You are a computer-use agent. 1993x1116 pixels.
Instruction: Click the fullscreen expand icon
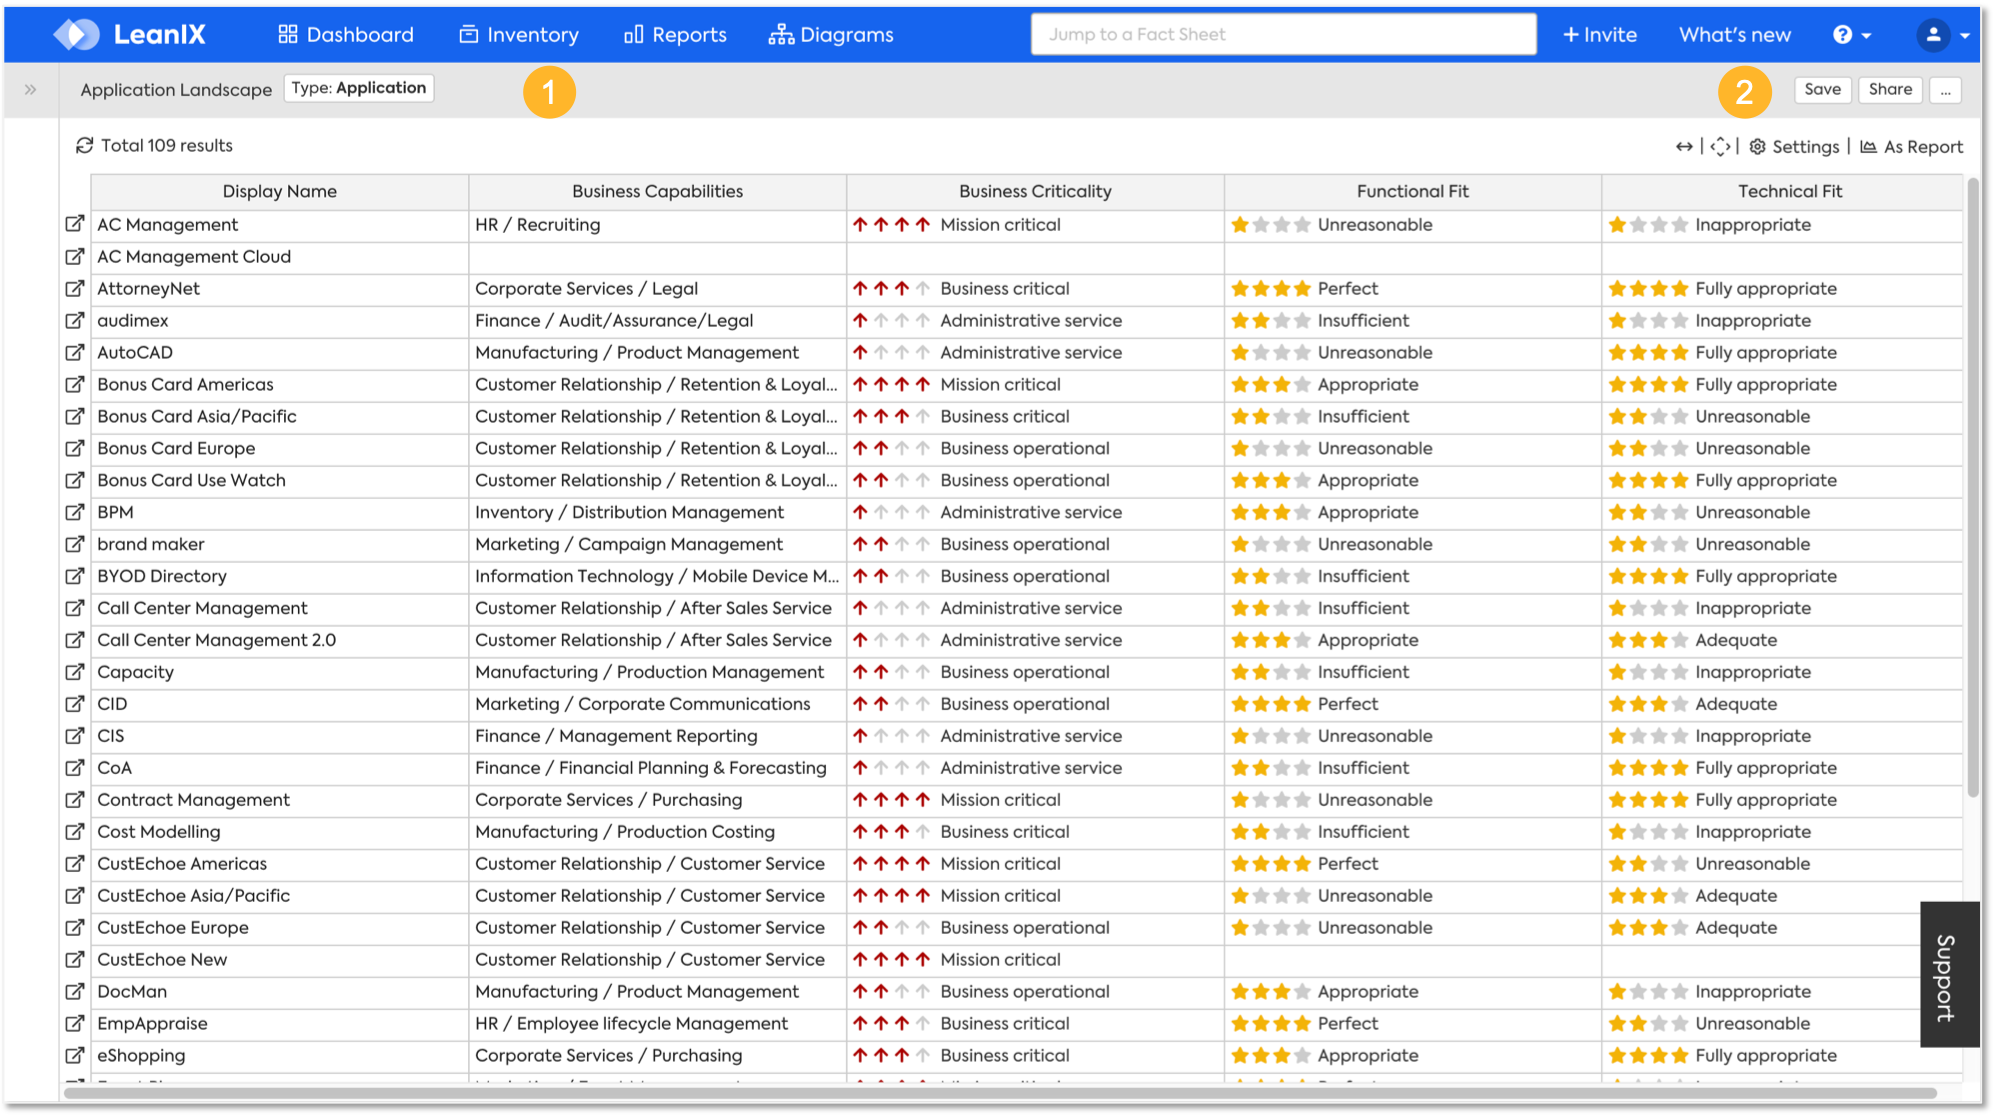click(x=1720, y=147)
